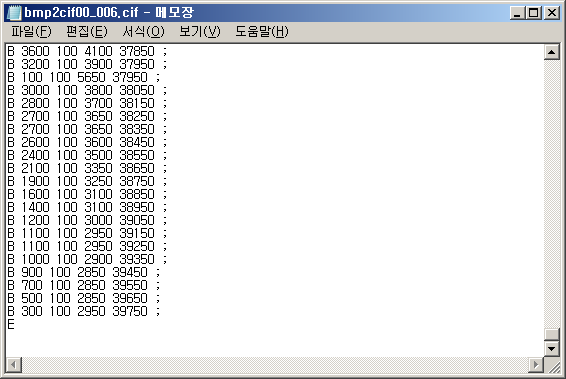Click line 'B 900 100 2850 39450 ;'

point(83,272)
